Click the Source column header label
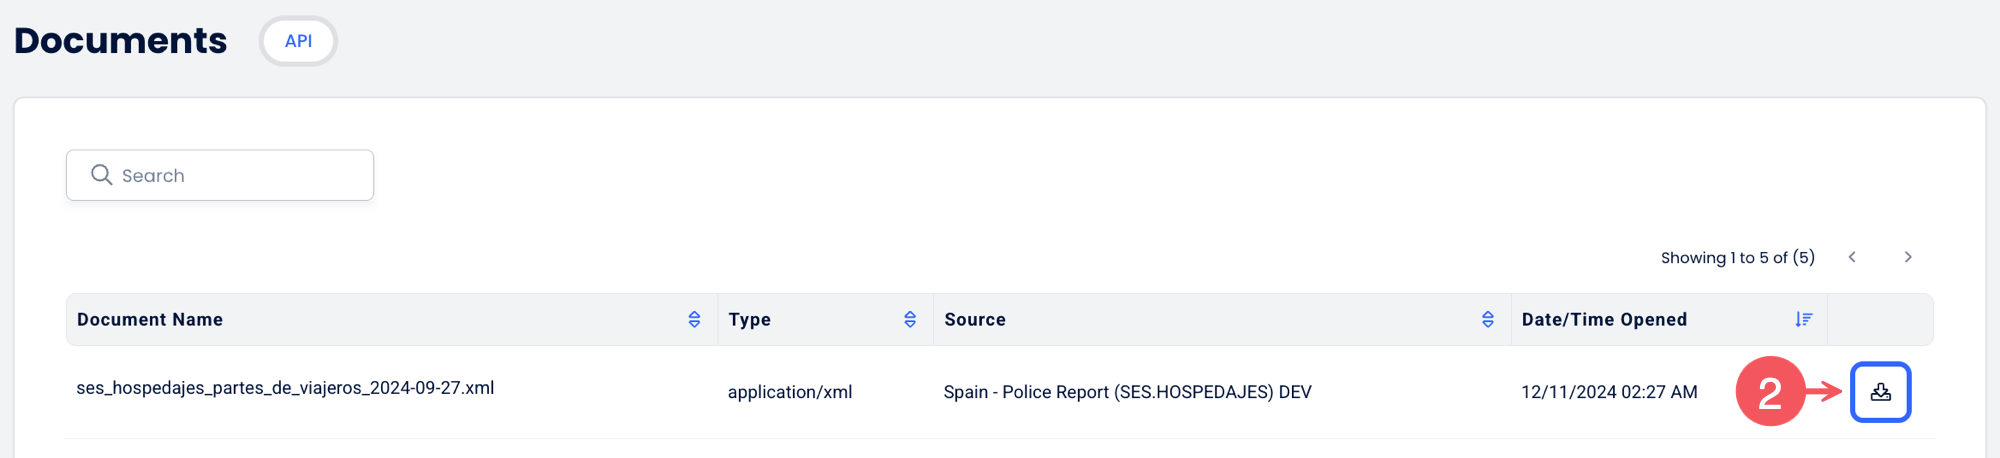The width and height of the screenshot is (2000, 458). tap(975, 319)
